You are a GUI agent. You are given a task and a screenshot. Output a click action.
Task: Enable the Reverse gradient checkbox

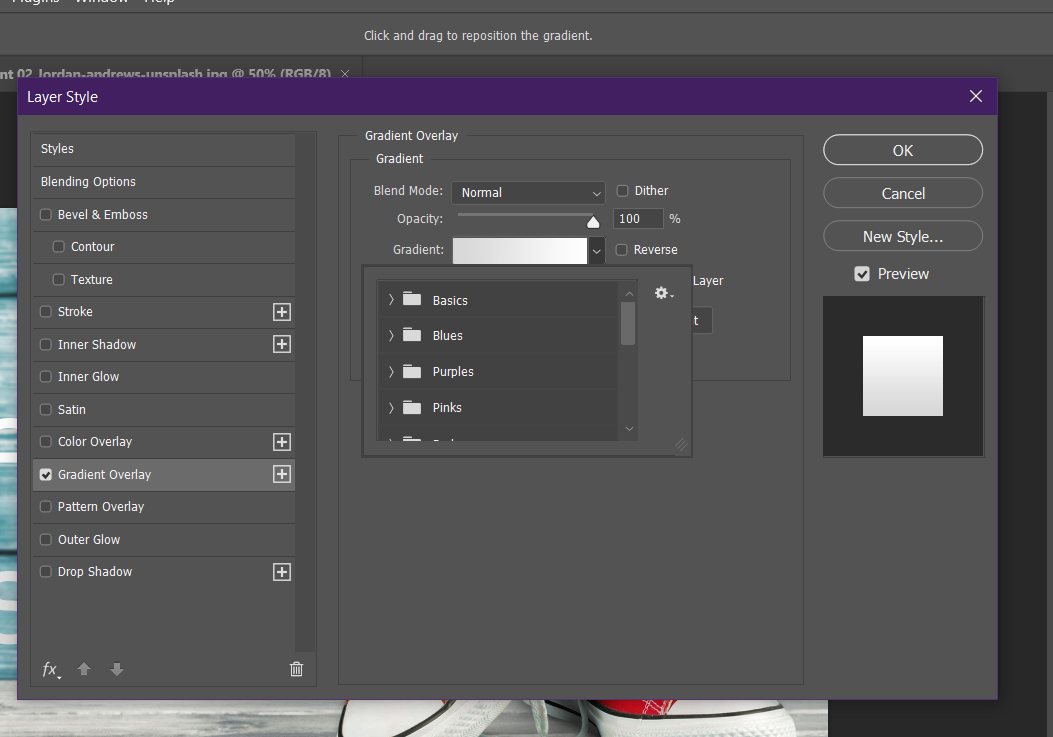pos(623,249)
